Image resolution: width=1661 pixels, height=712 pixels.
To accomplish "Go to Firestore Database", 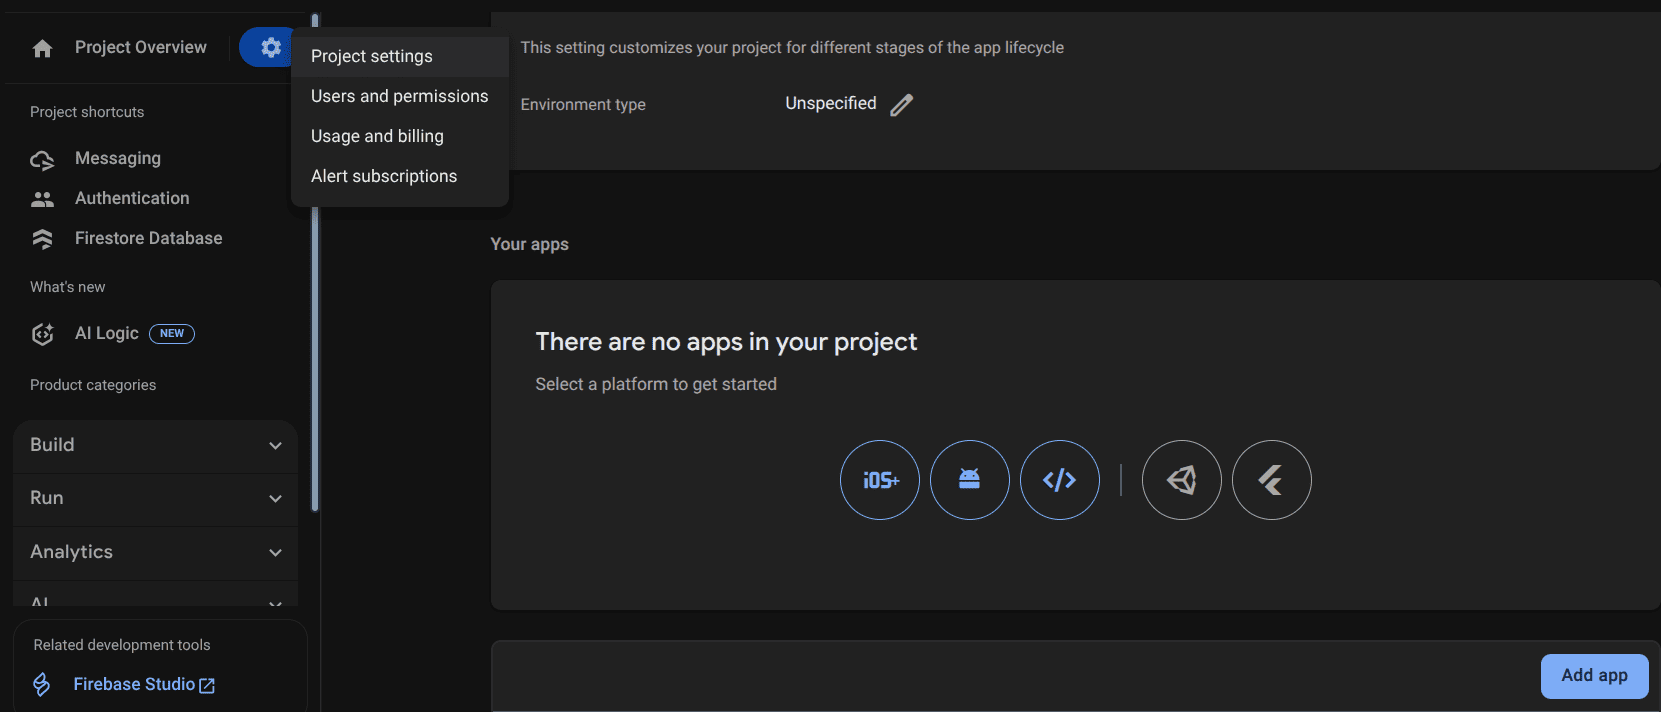I will (148, 238).
